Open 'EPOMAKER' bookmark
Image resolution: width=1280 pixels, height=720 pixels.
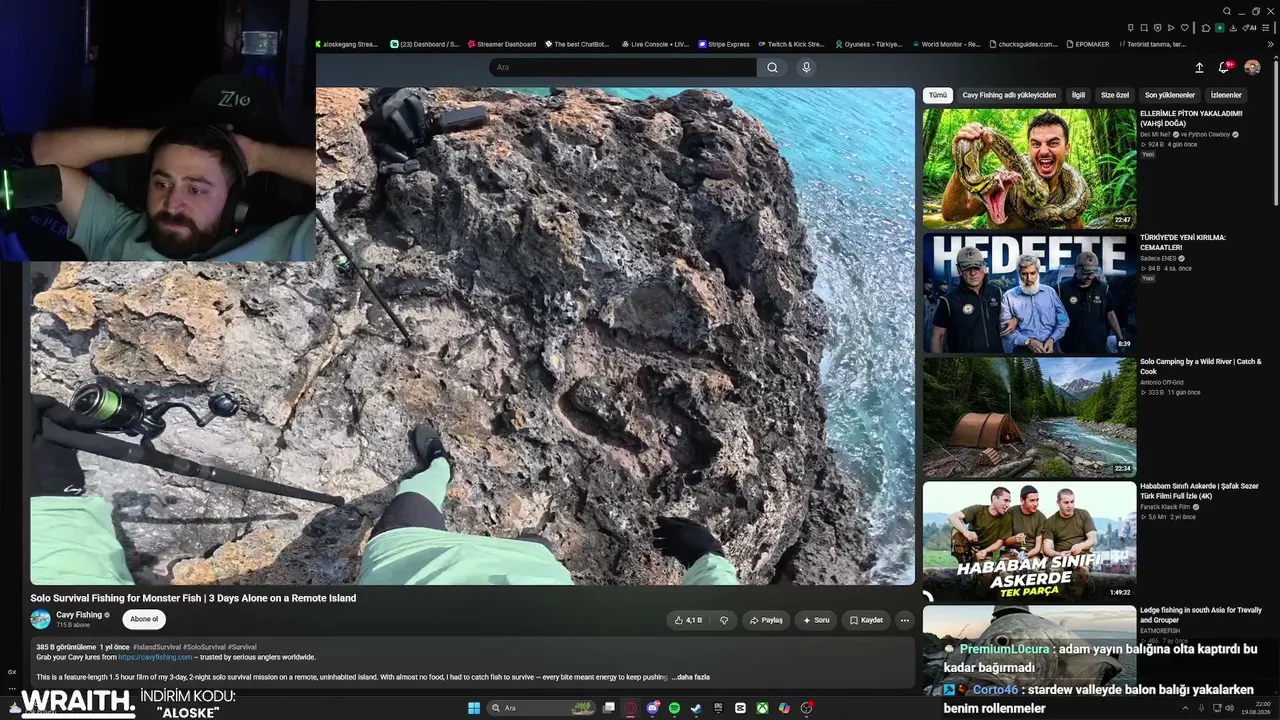coord(1088,44)
